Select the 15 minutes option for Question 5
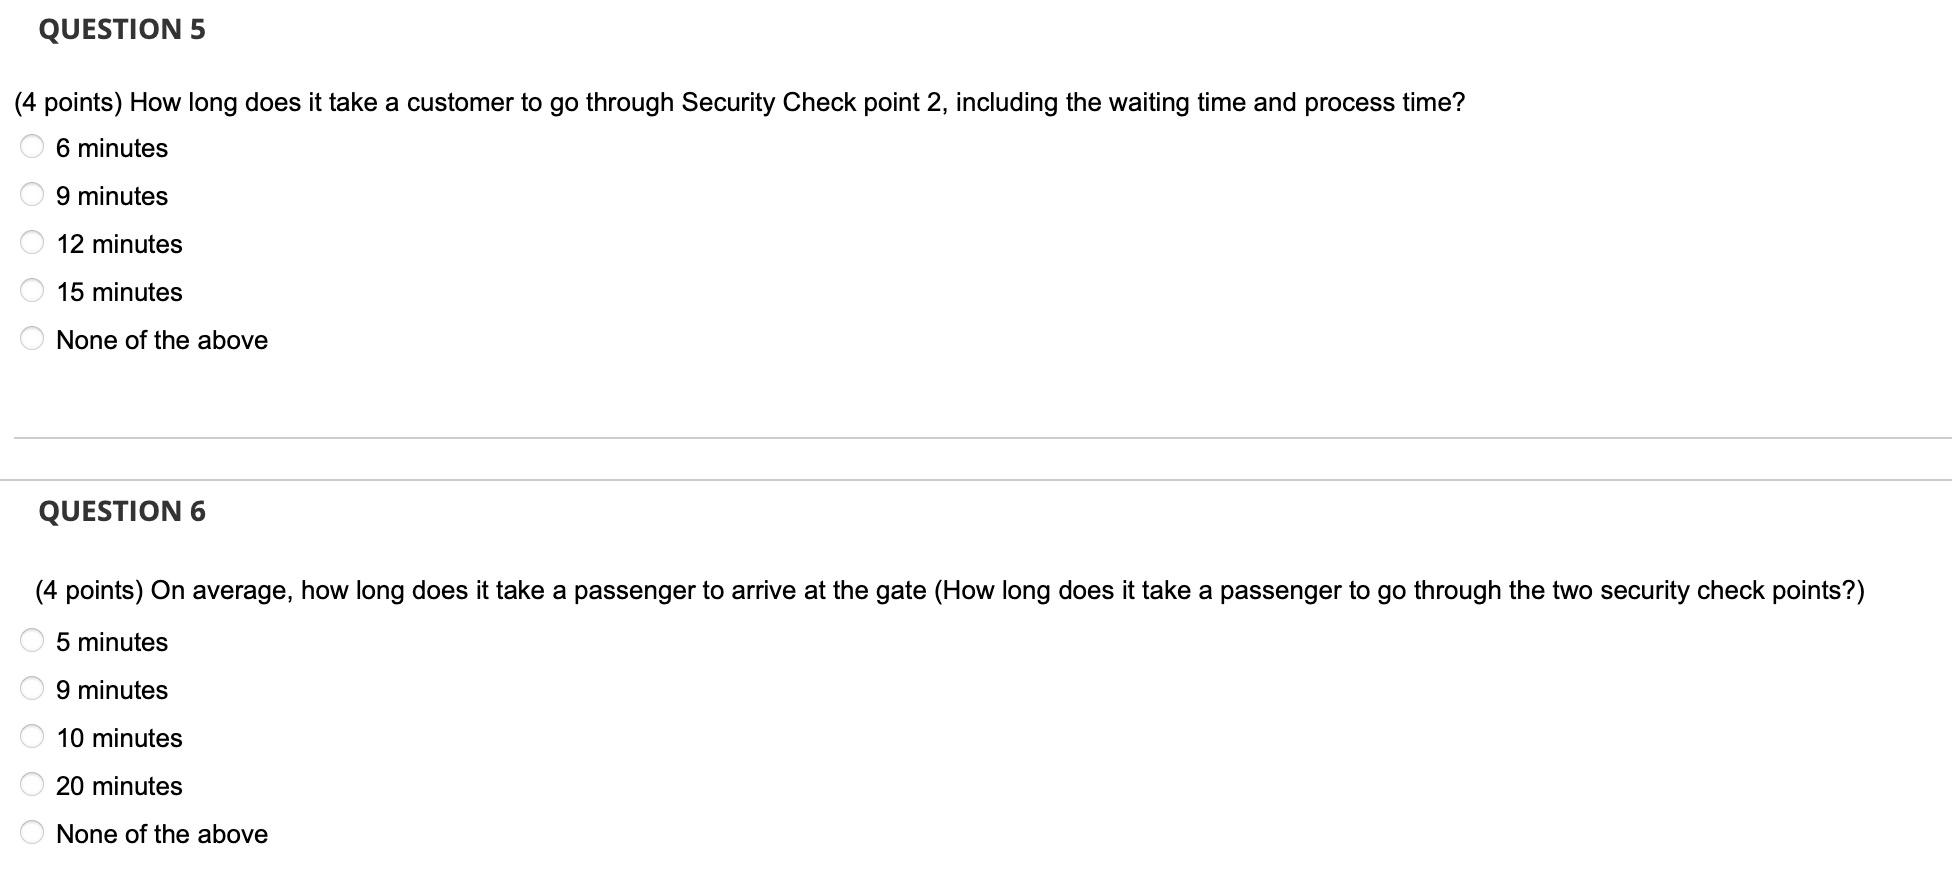The width and height of the screenshot is (1952, 896). coord(32,290)
